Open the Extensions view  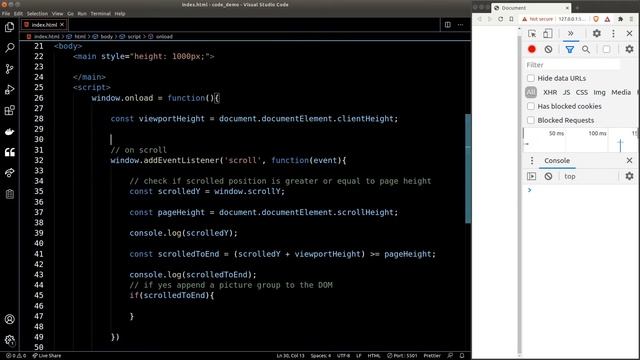(x=9, y=110)
